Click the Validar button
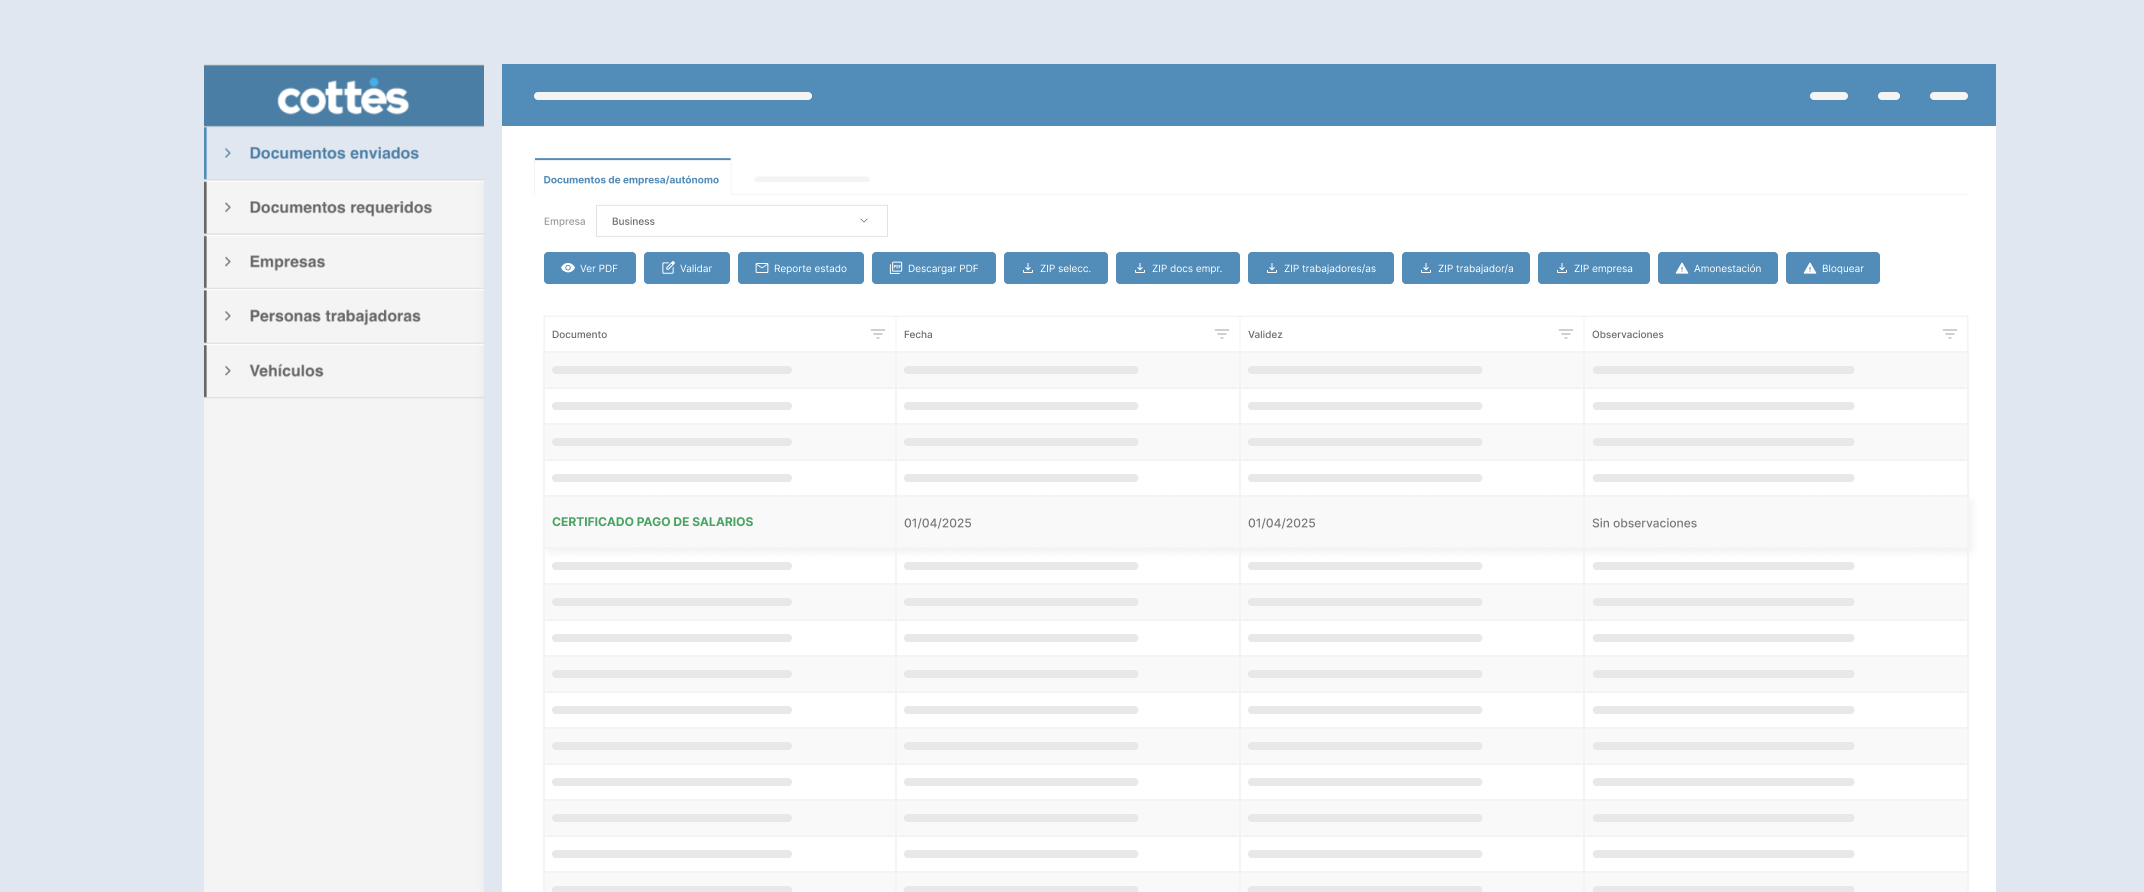The image size is (2144, 892). tap(686, 268)
